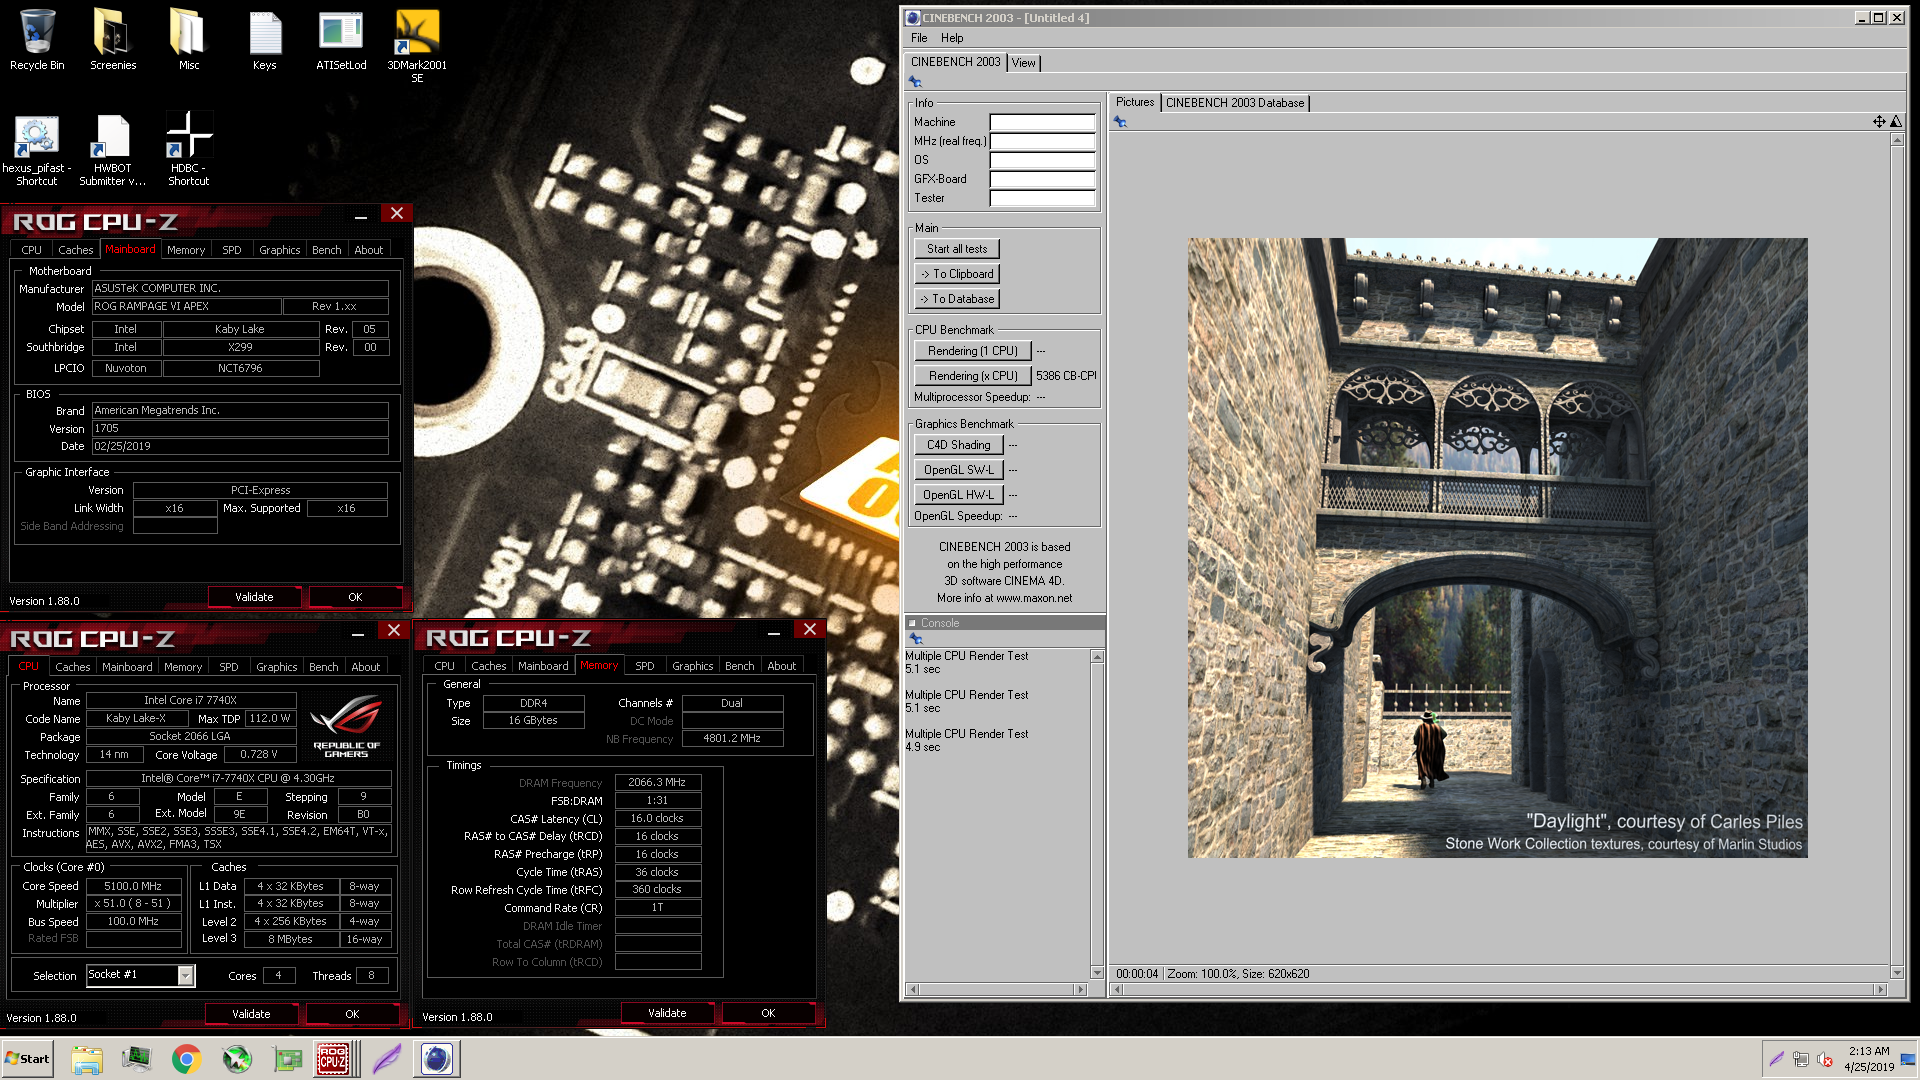
Task: Switch to CINEBENCH taskbar button
Action: (x=436, y=1059)
